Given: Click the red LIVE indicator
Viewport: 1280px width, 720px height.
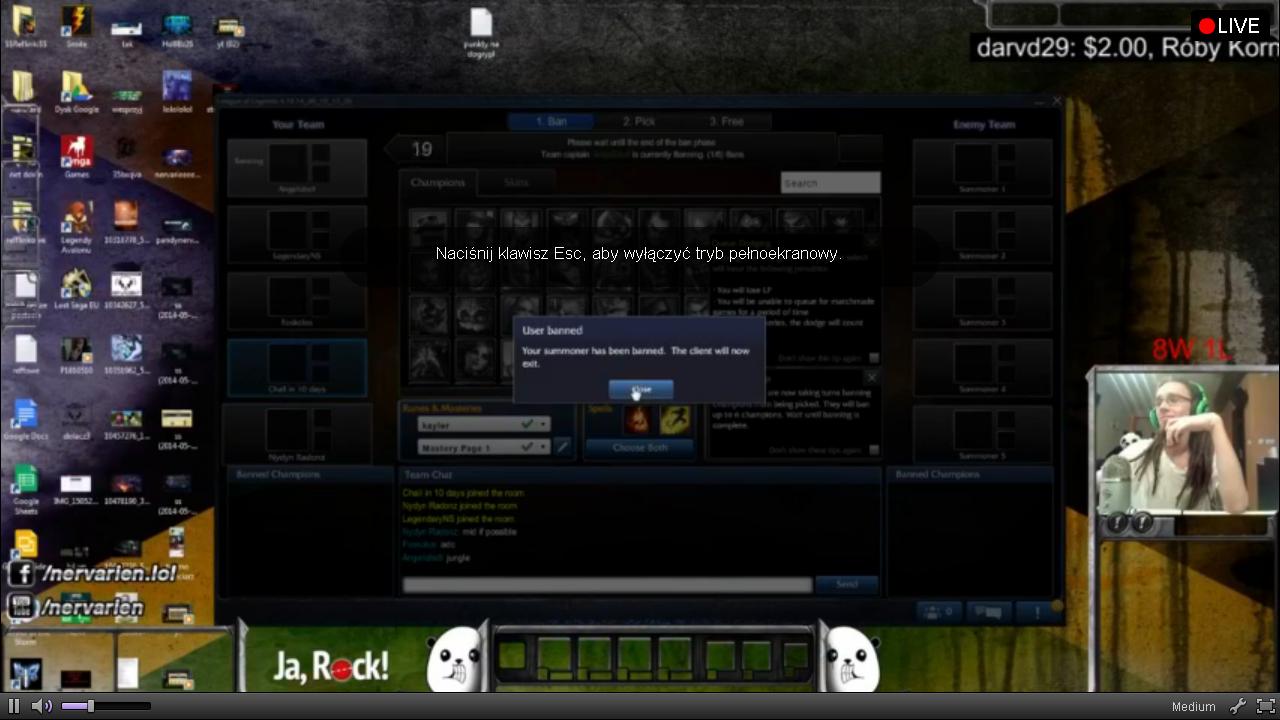Looking at the screenshot, I should pos(1229,26).
